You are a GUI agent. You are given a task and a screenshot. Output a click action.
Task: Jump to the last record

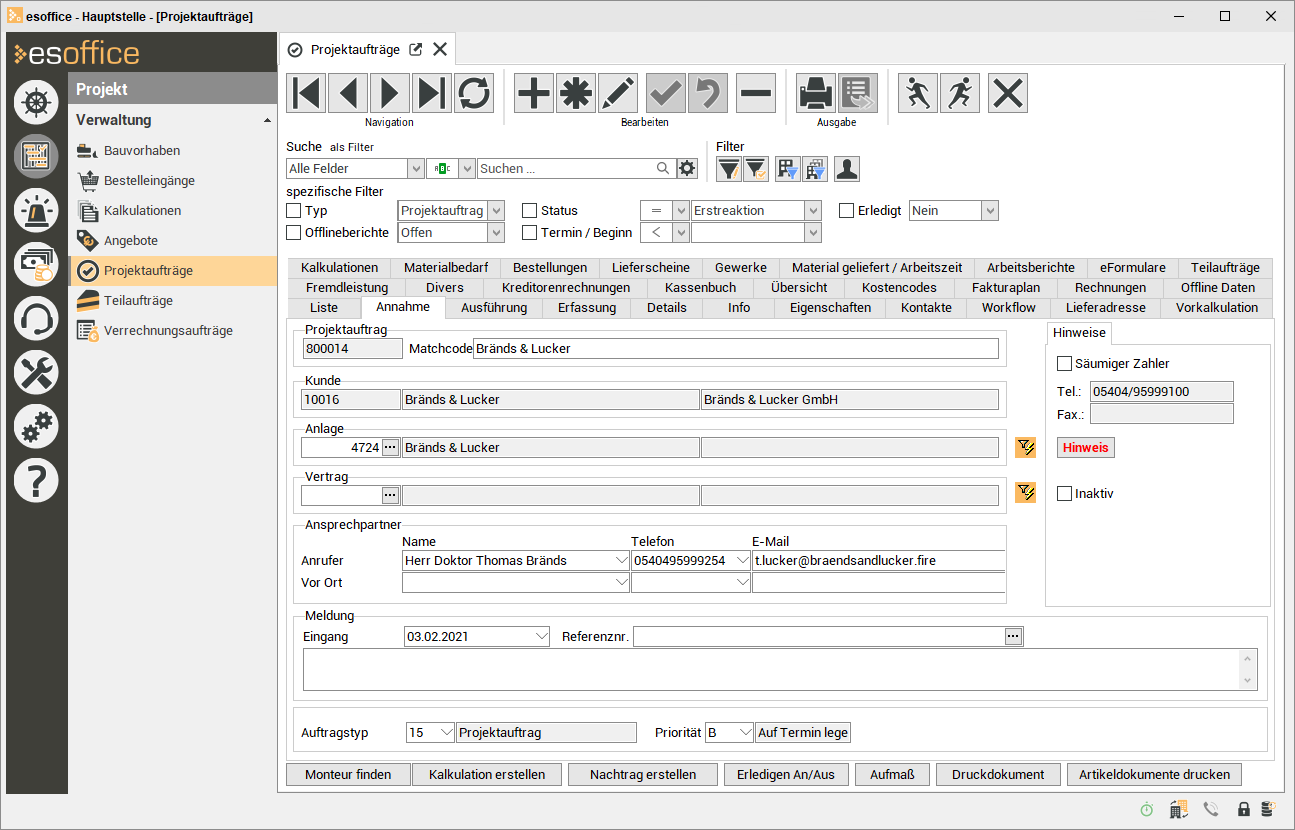[432, 93]
